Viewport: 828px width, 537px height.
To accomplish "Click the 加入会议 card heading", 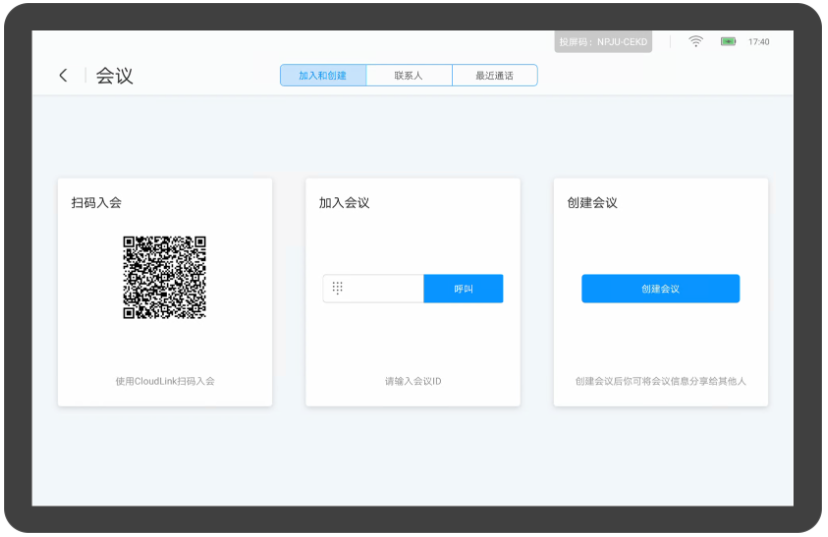I will click(344, 203).
